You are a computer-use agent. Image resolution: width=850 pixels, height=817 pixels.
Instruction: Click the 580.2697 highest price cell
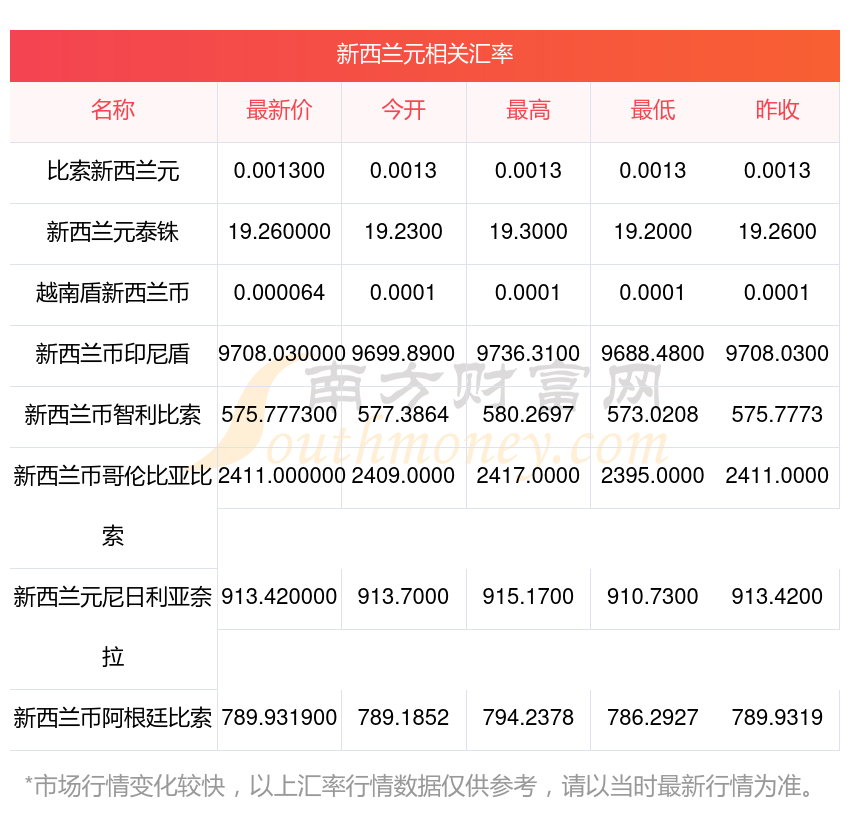(528, 415)
